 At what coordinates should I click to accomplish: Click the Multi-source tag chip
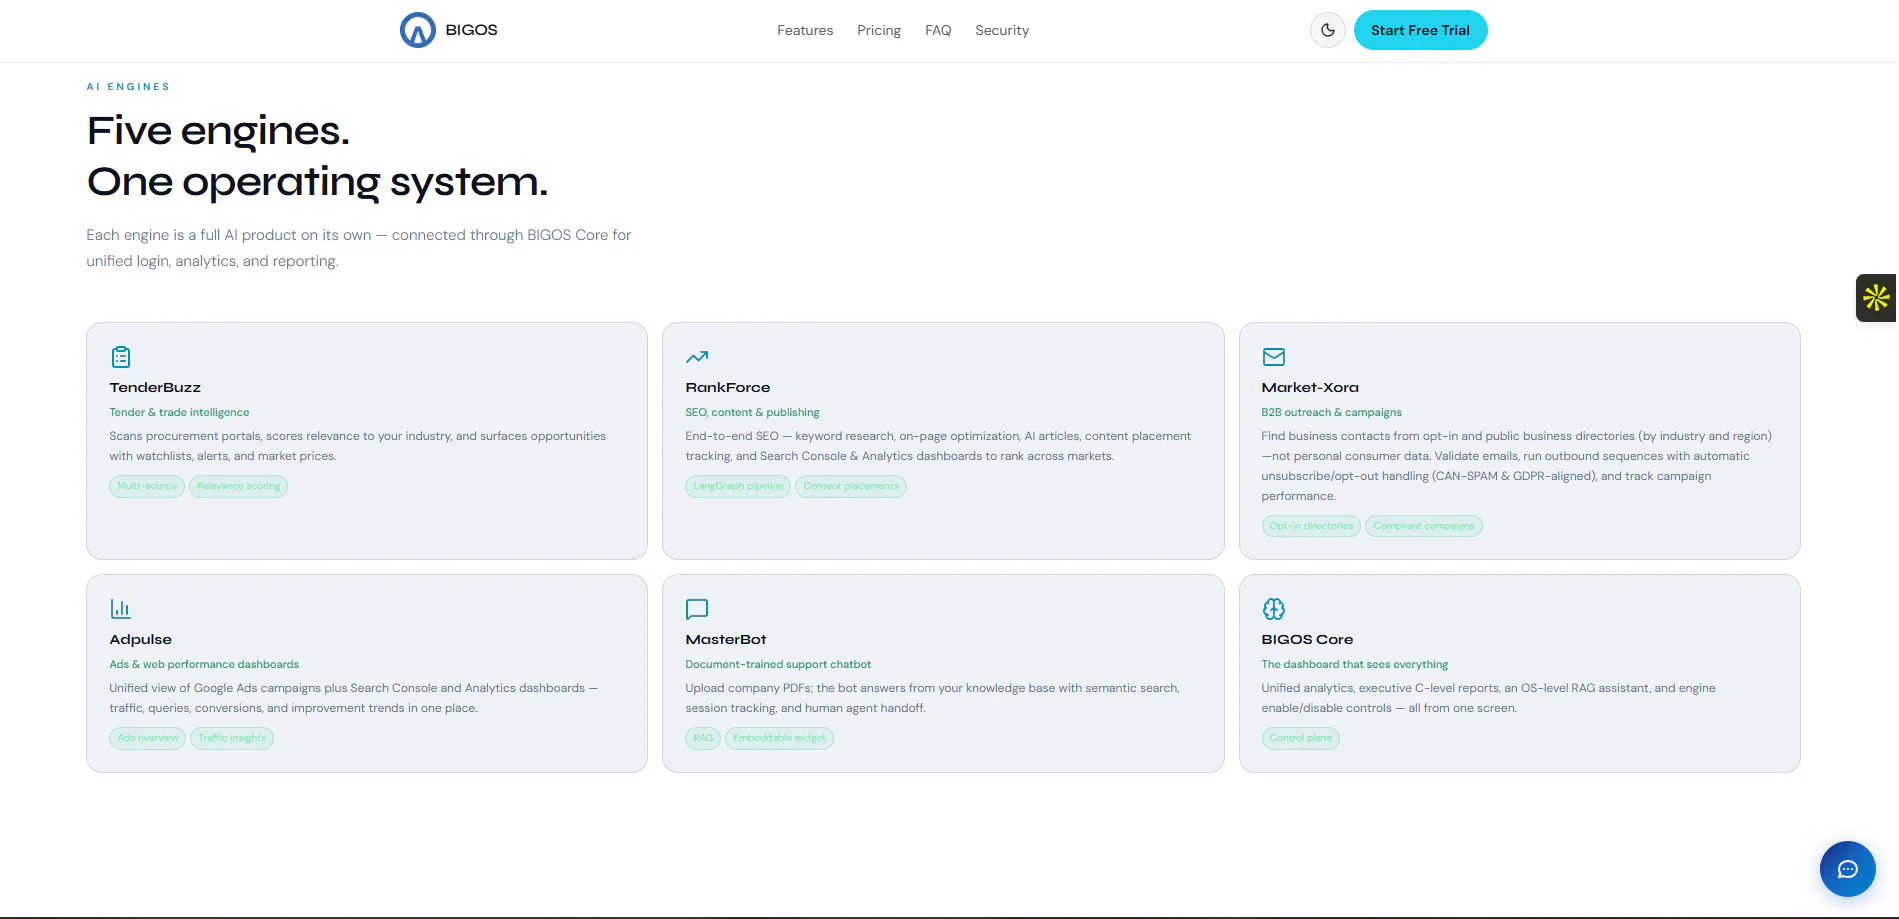147,486
